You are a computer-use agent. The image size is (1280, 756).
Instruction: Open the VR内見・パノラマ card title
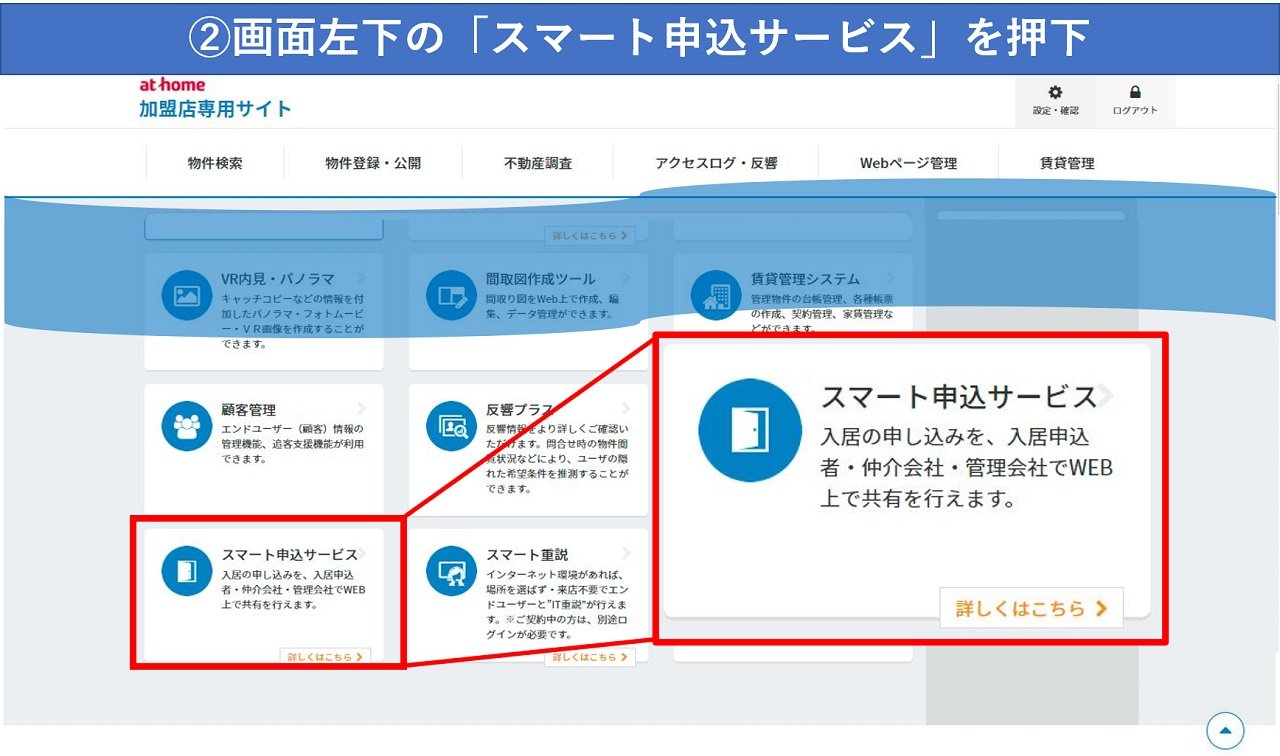click(x=278, y=279)
